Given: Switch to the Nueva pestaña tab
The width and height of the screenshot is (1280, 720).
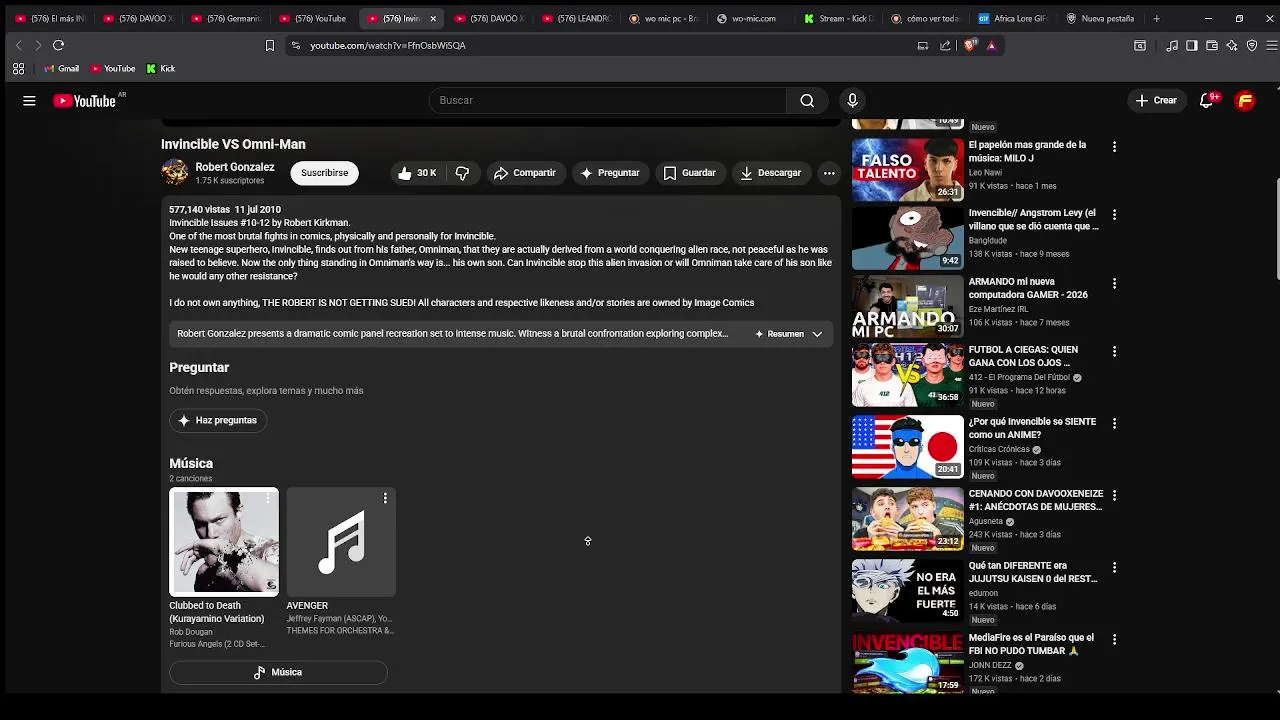Looking at the screenshot, I should (x=1100, y=18).
